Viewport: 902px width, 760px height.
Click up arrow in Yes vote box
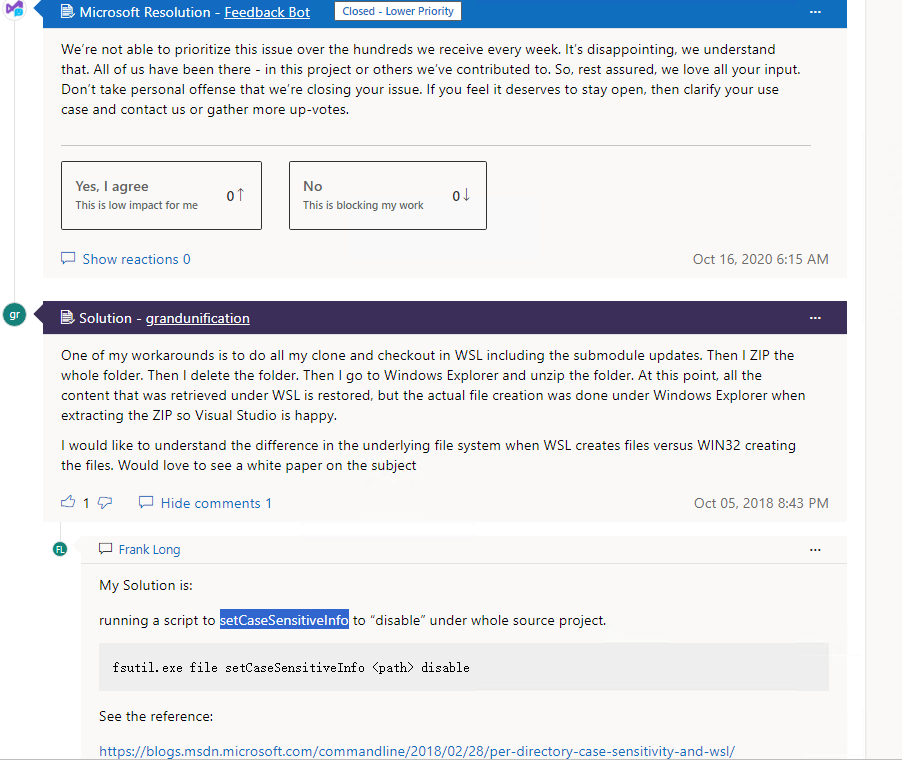point(240,195)
